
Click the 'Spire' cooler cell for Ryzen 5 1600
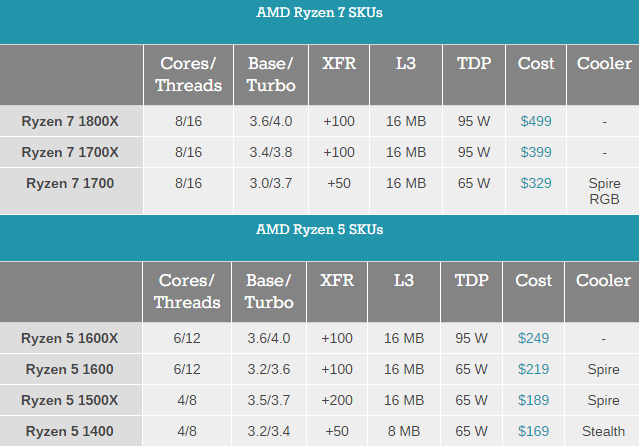pos(603,369)
